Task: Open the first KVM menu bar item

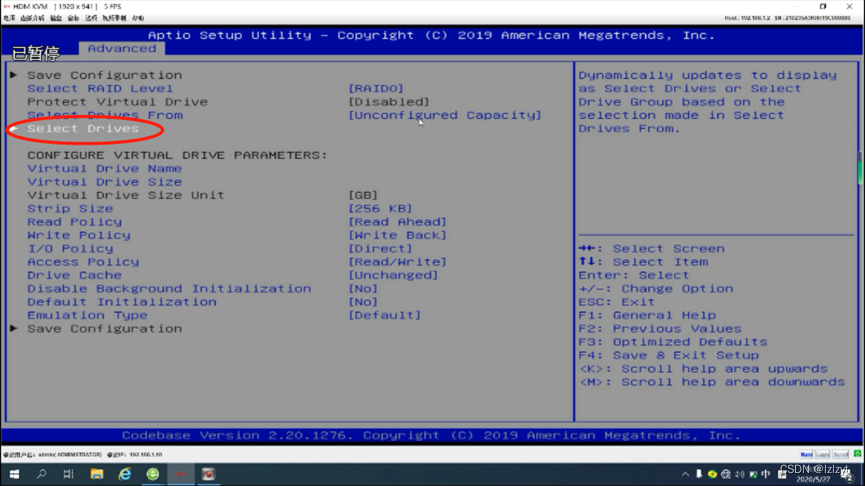Action: point(9,18)
